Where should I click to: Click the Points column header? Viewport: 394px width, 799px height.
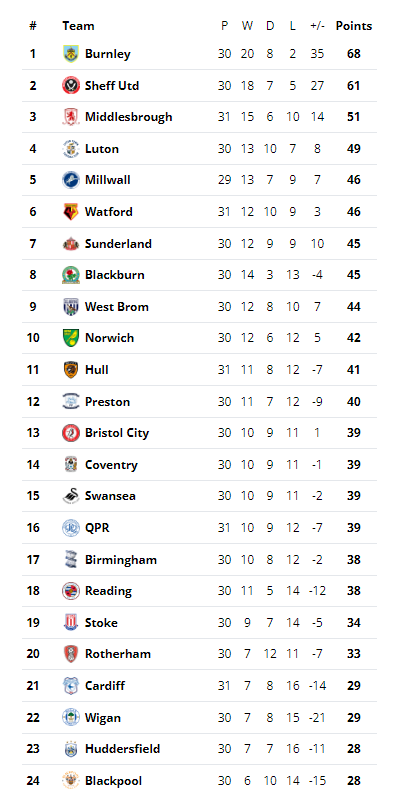[x=354, y=26]
